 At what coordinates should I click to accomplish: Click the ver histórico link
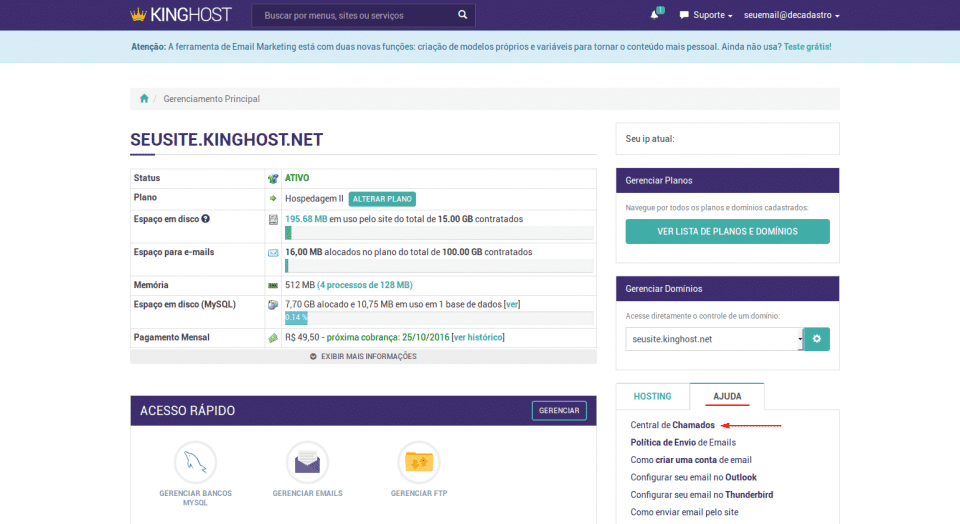[x=478, y=337]
